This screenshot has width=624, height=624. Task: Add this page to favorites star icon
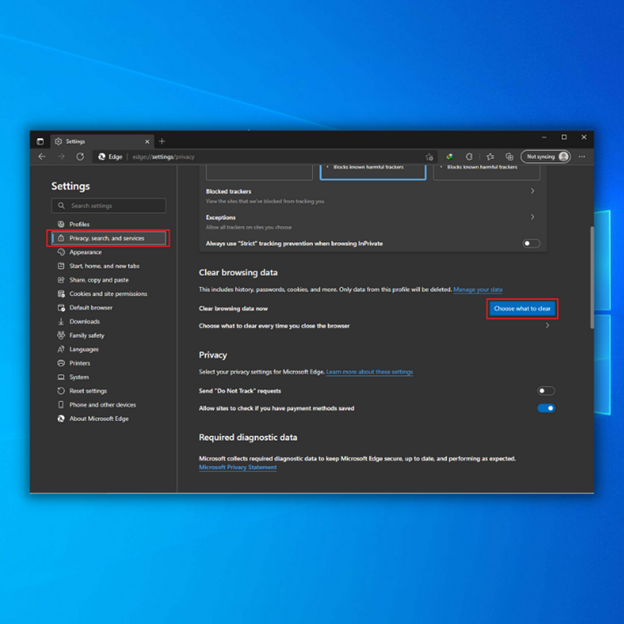coord(429,157)
